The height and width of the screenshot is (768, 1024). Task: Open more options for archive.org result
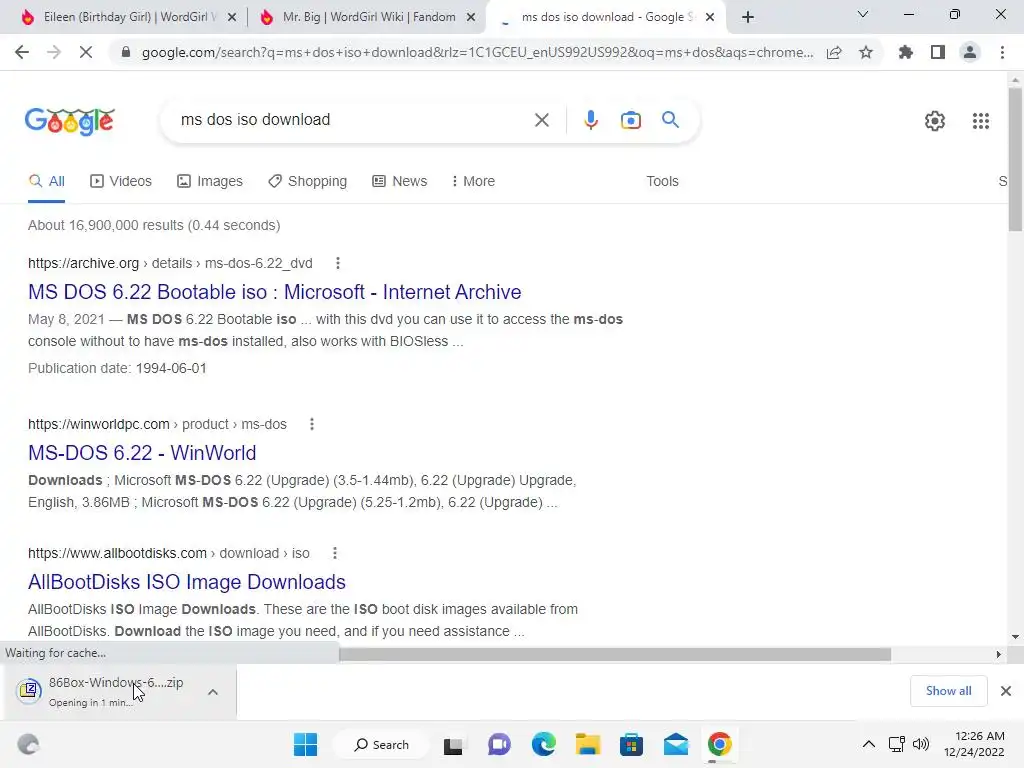point(338,263)
